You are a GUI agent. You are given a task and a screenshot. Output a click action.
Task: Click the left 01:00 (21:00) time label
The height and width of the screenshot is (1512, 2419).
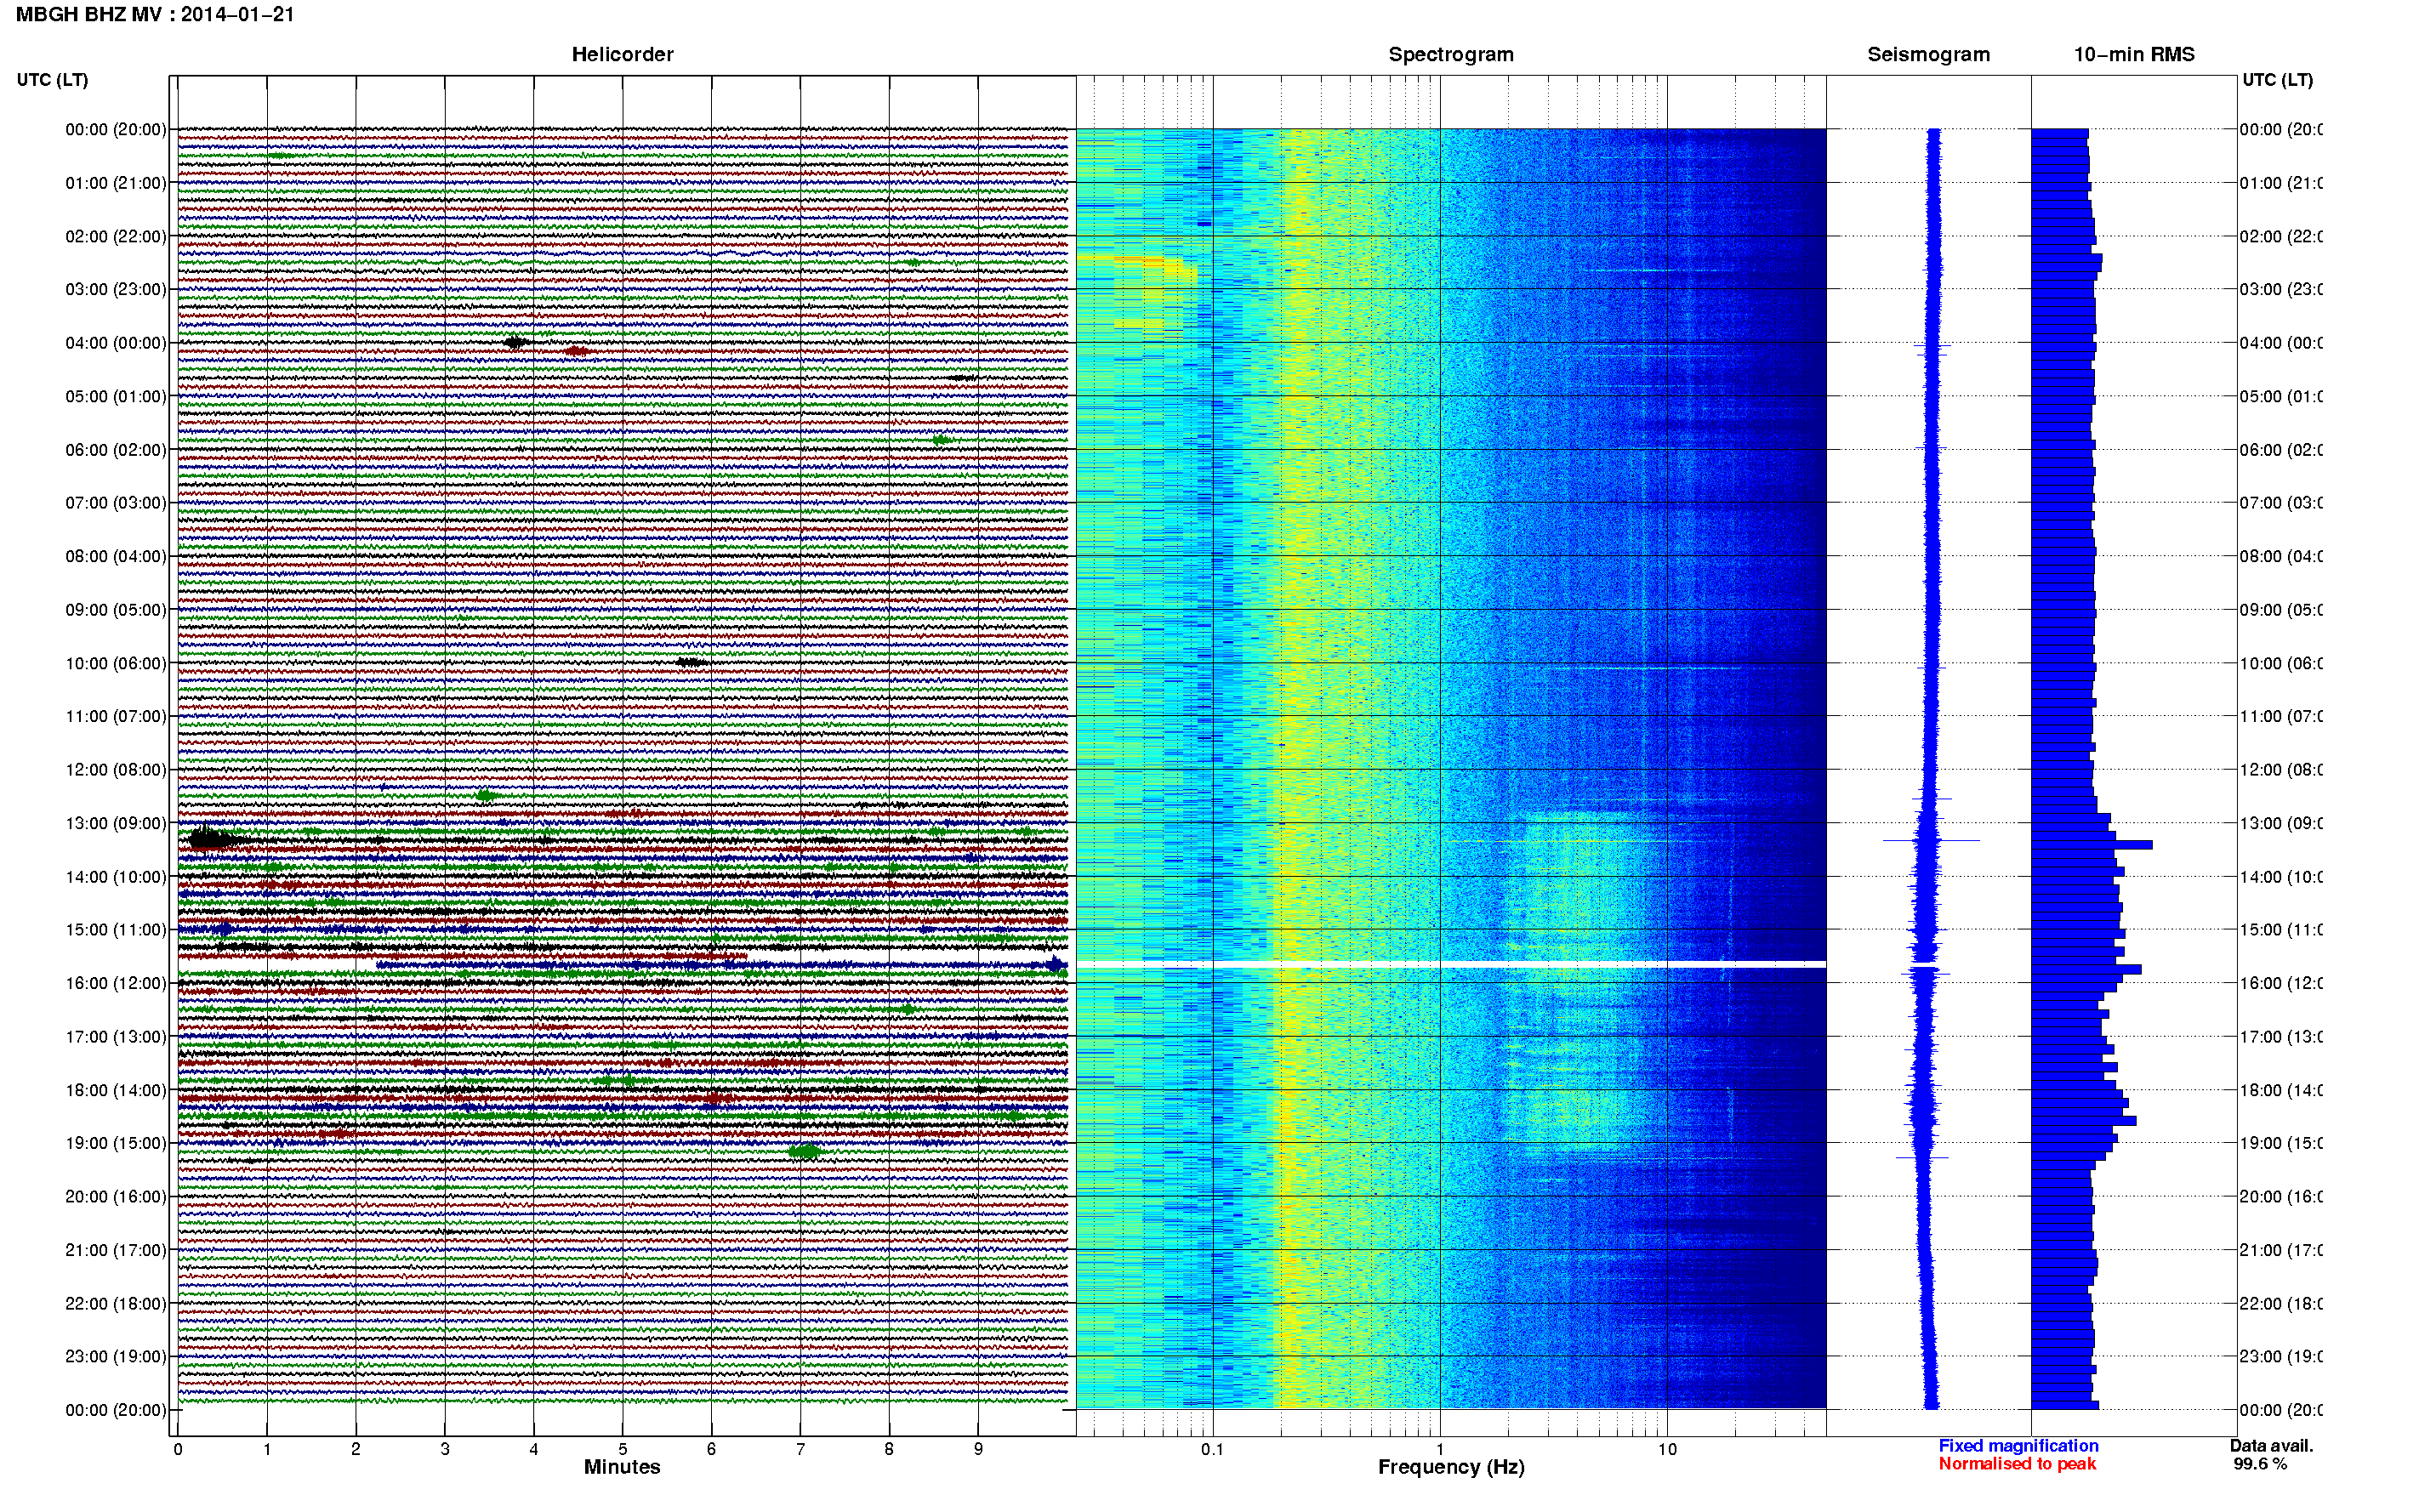[116, 183]
